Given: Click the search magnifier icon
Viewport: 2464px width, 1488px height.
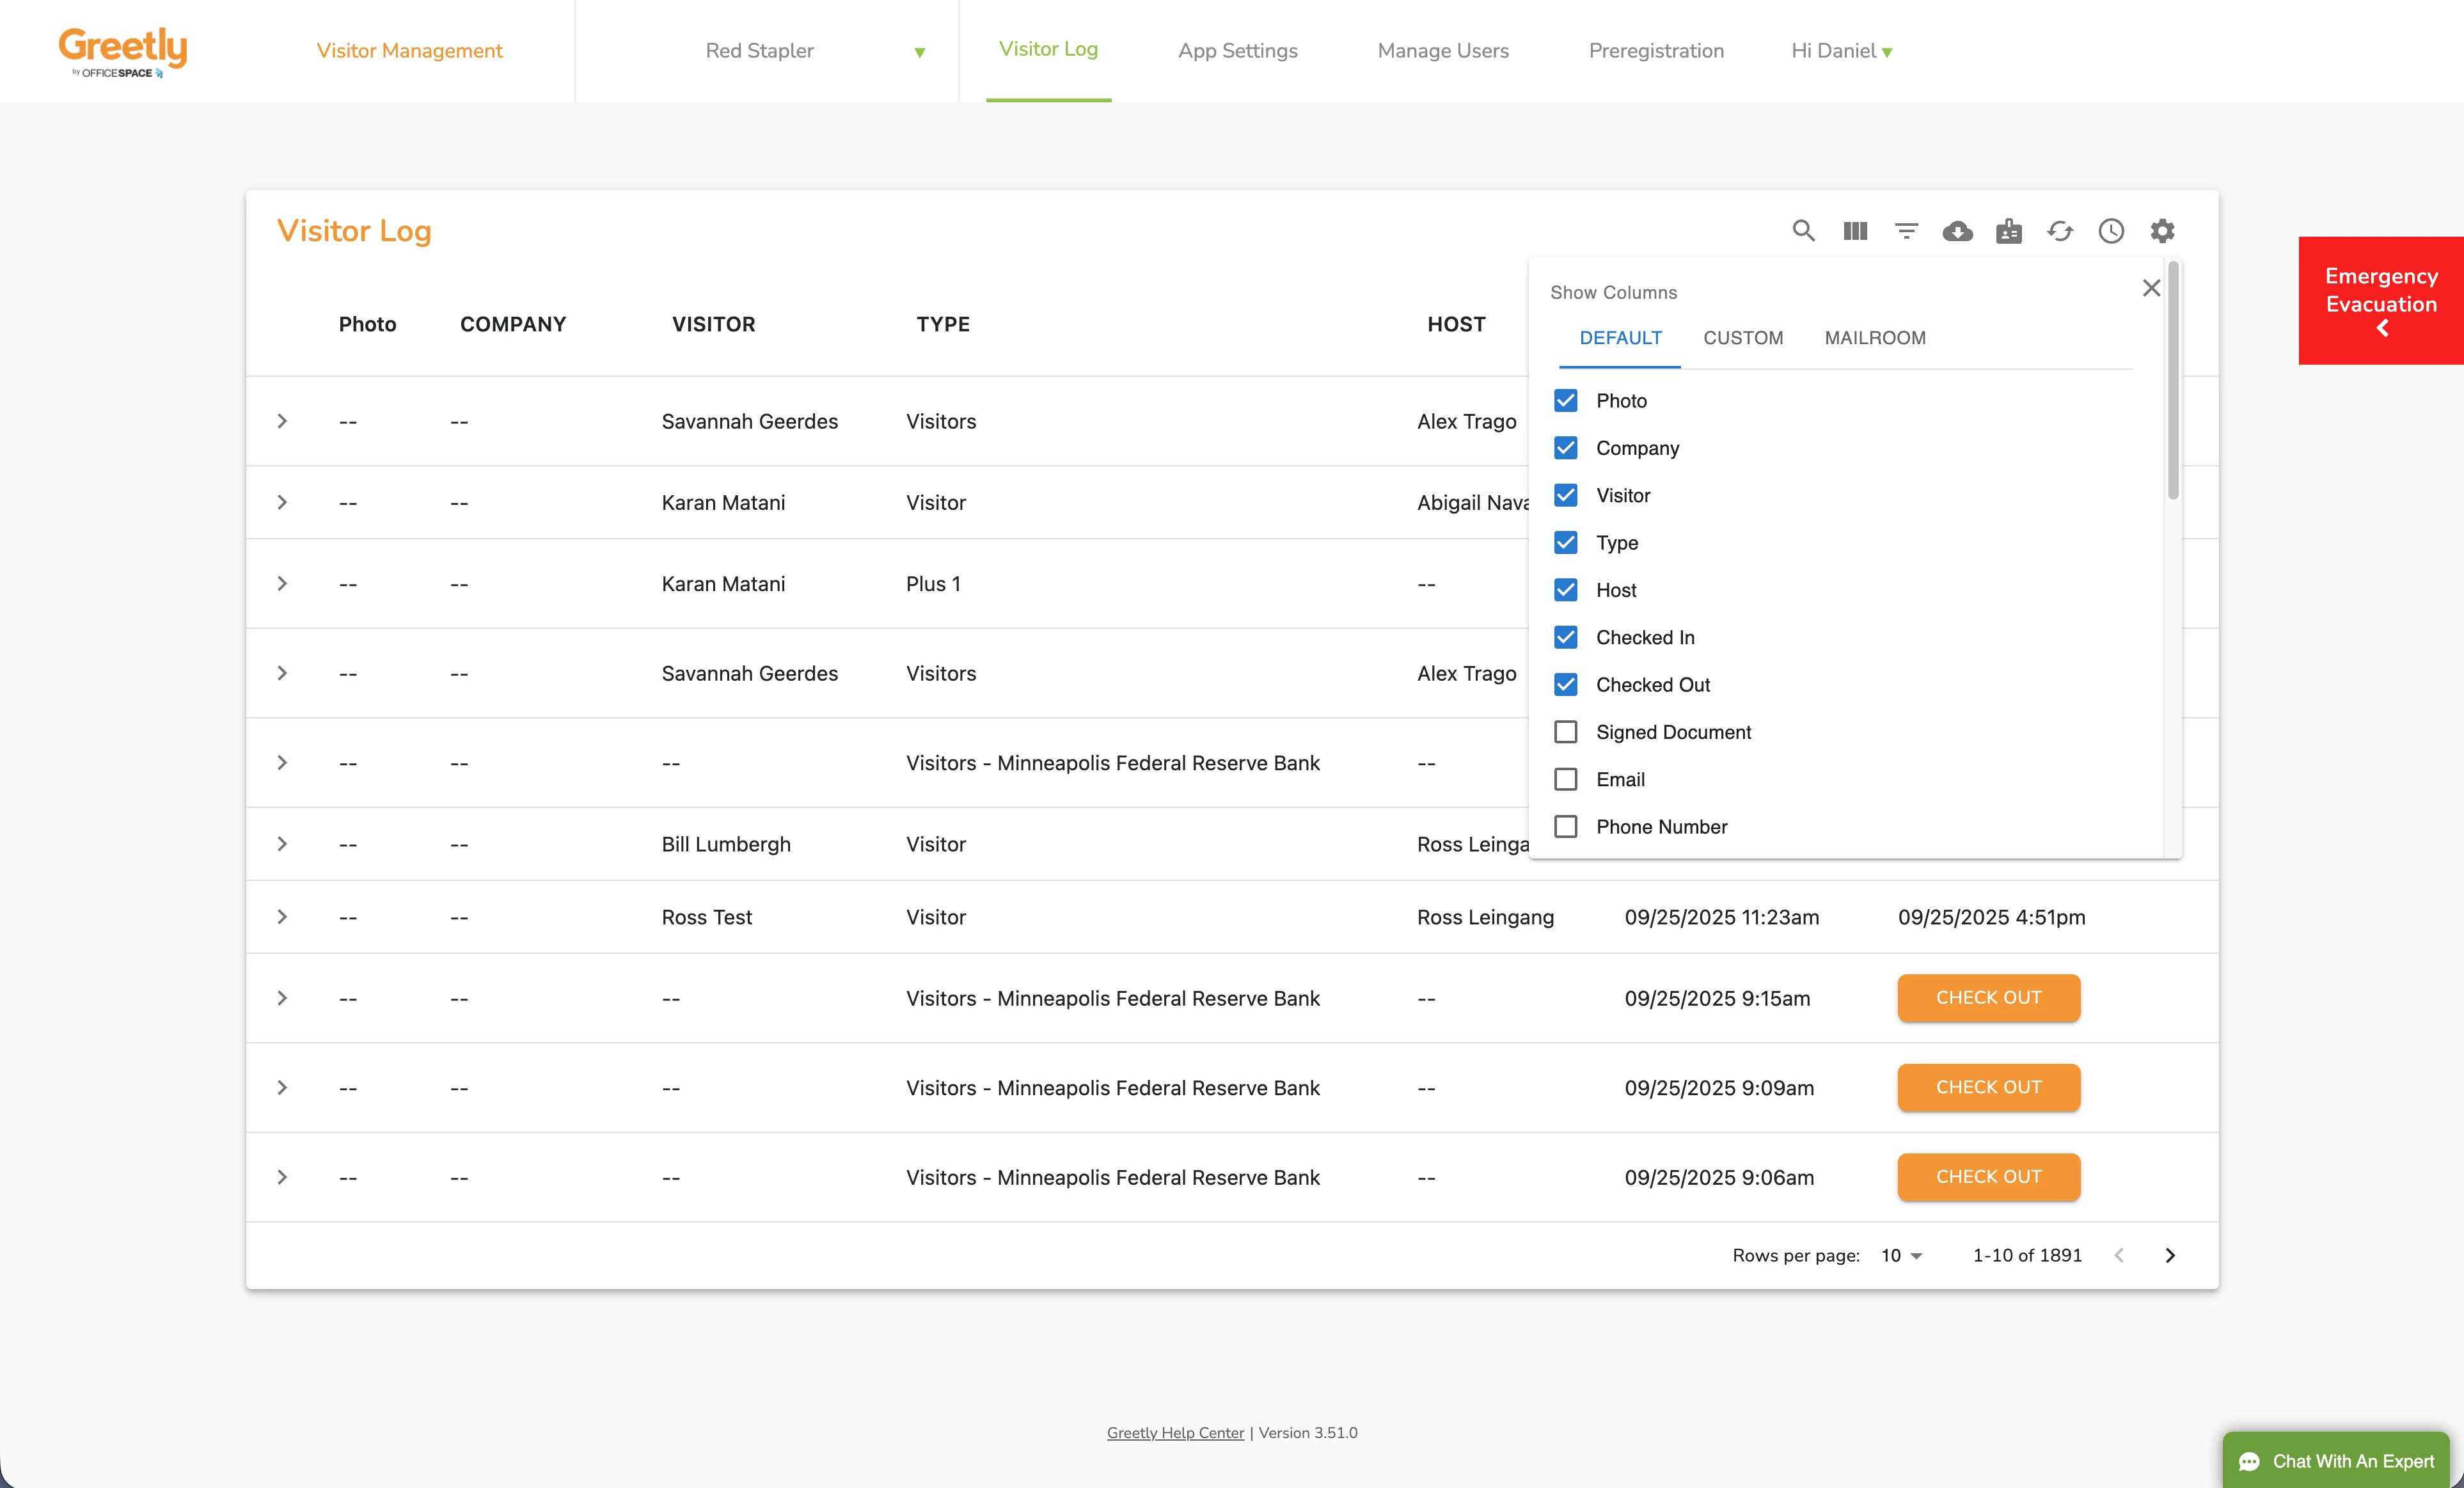Looking at the screenshot, I should (1803, 231).
